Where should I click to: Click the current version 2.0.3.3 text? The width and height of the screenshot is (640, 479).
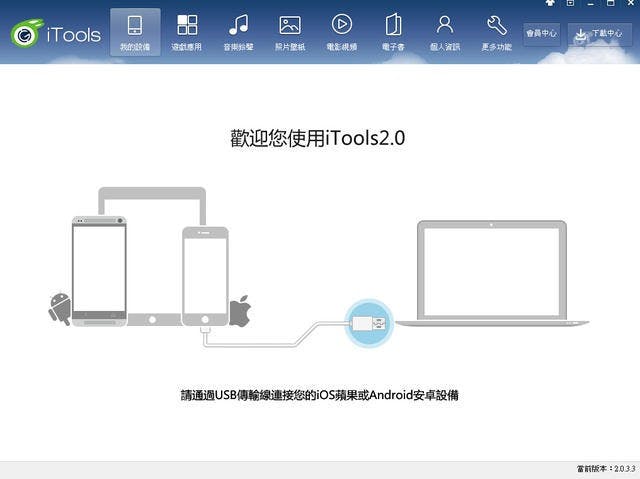[x=606, y=468]
